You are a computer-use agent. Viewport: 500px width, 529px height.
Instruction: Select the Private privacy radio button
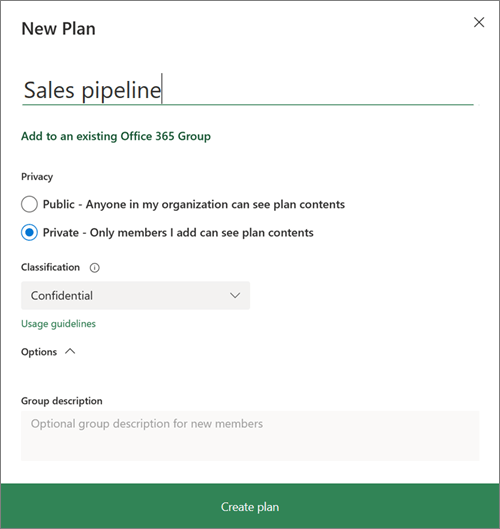(x=29, y=232)
